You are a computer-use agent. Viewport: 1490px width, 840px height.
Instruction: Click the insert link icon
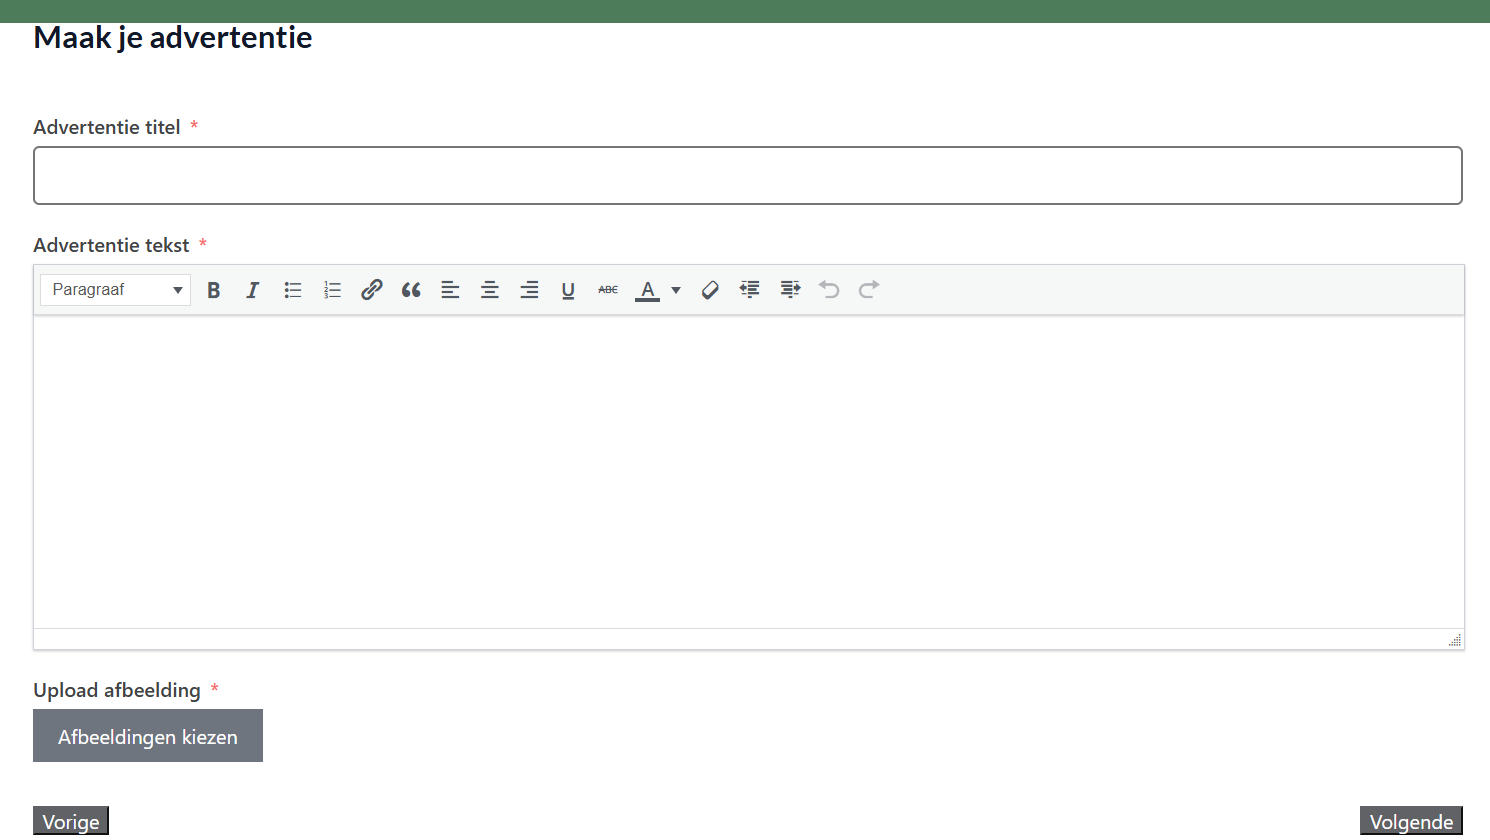click(372, 290)
